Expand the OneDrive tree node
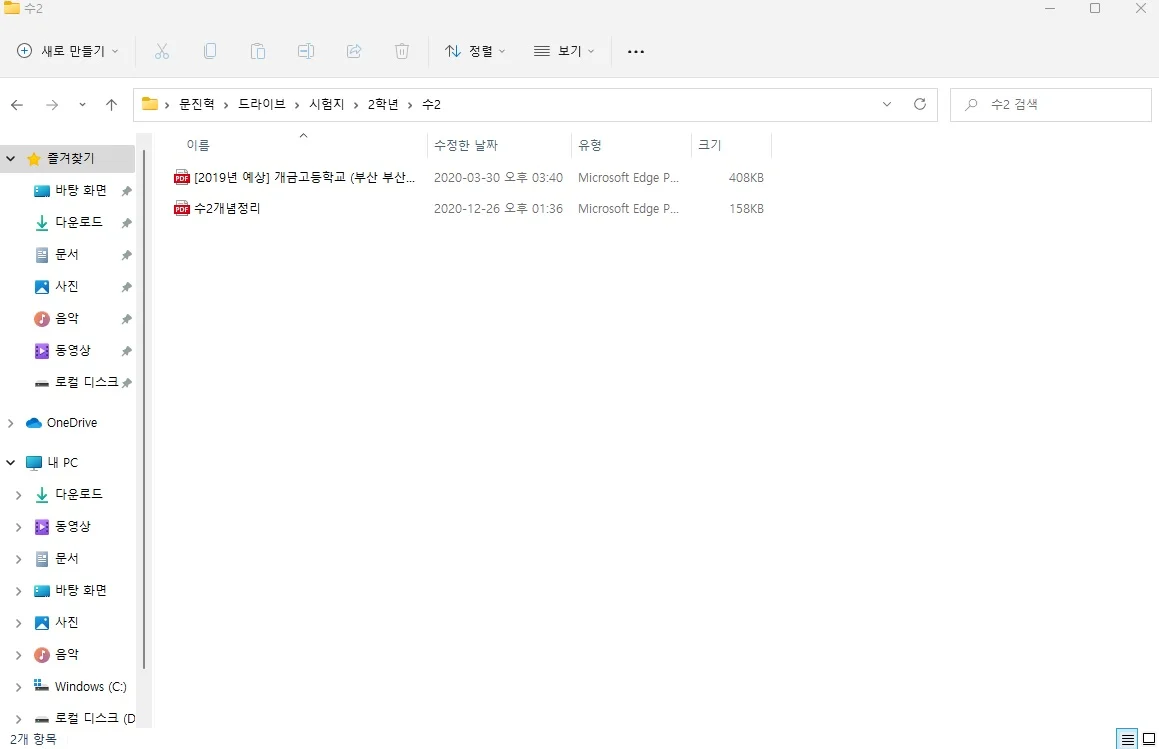1159x749 pixels. click(x=10, y=423)
